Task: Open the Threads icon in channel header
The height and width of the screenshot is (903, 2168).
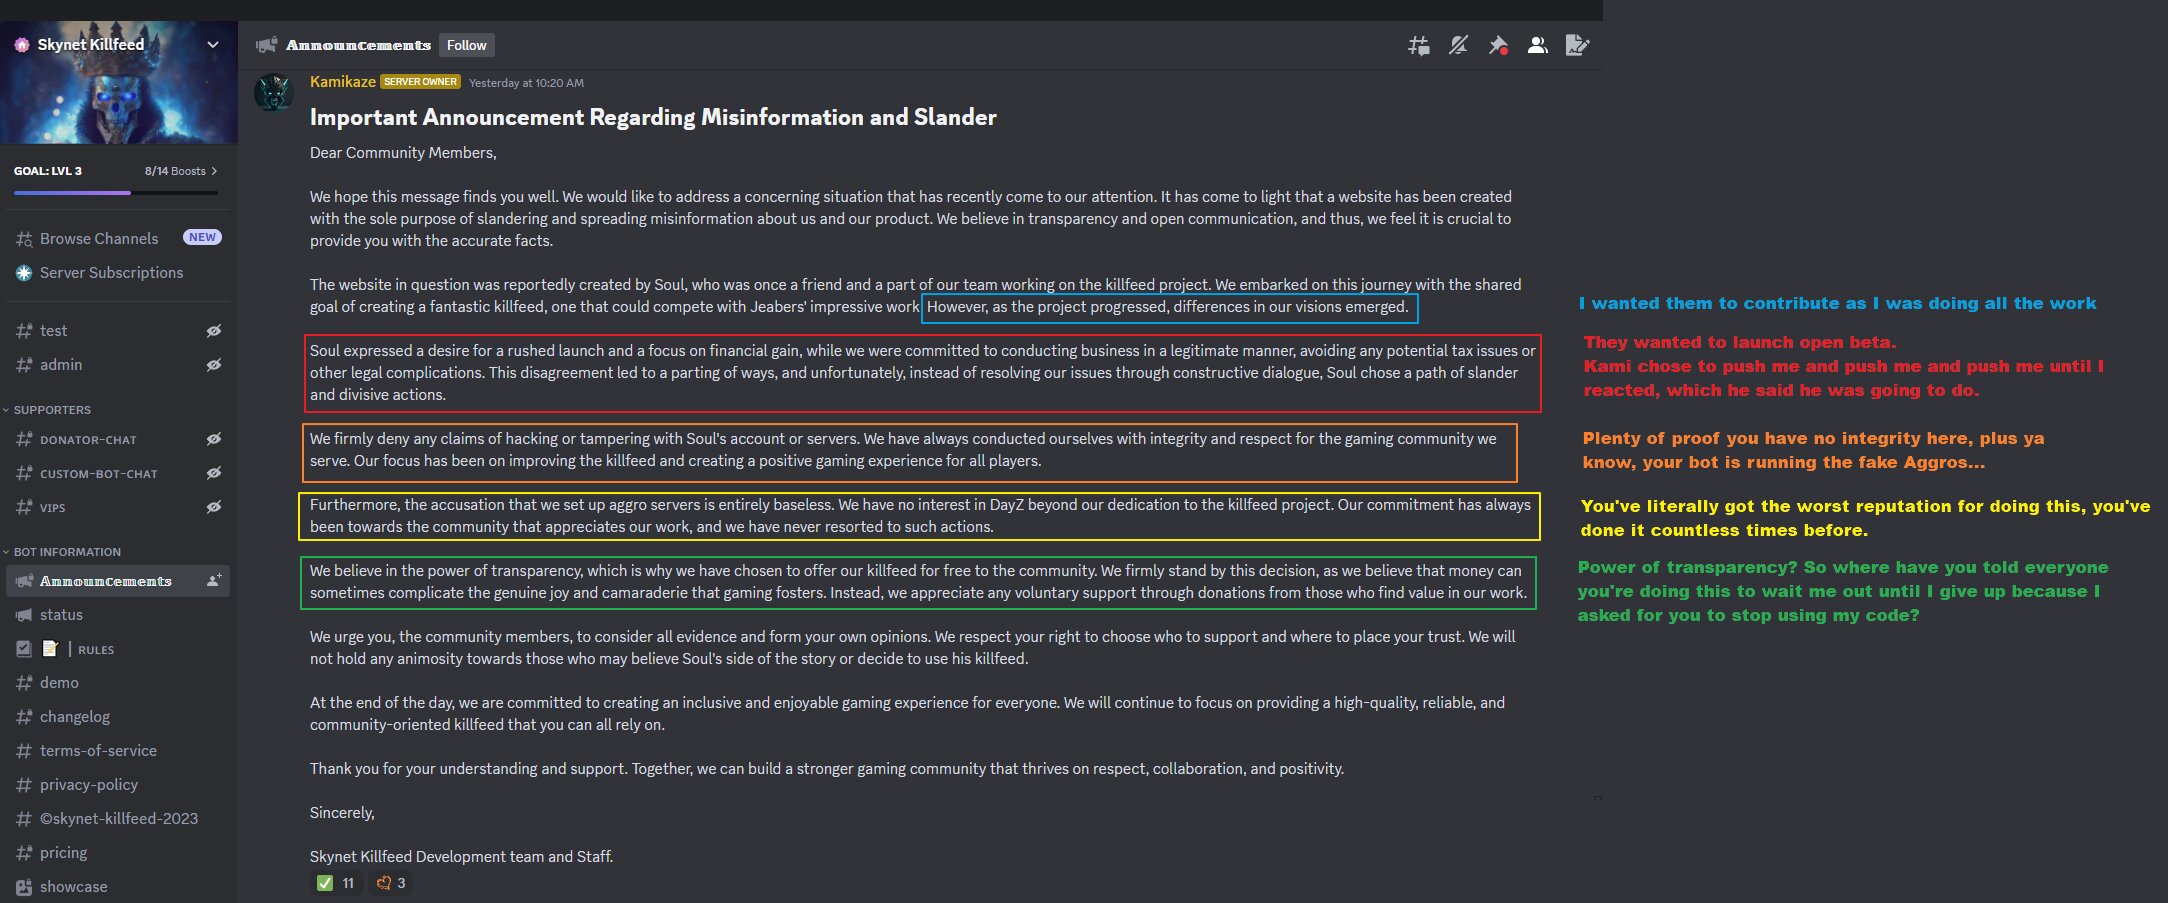Action: (1418, 45)
